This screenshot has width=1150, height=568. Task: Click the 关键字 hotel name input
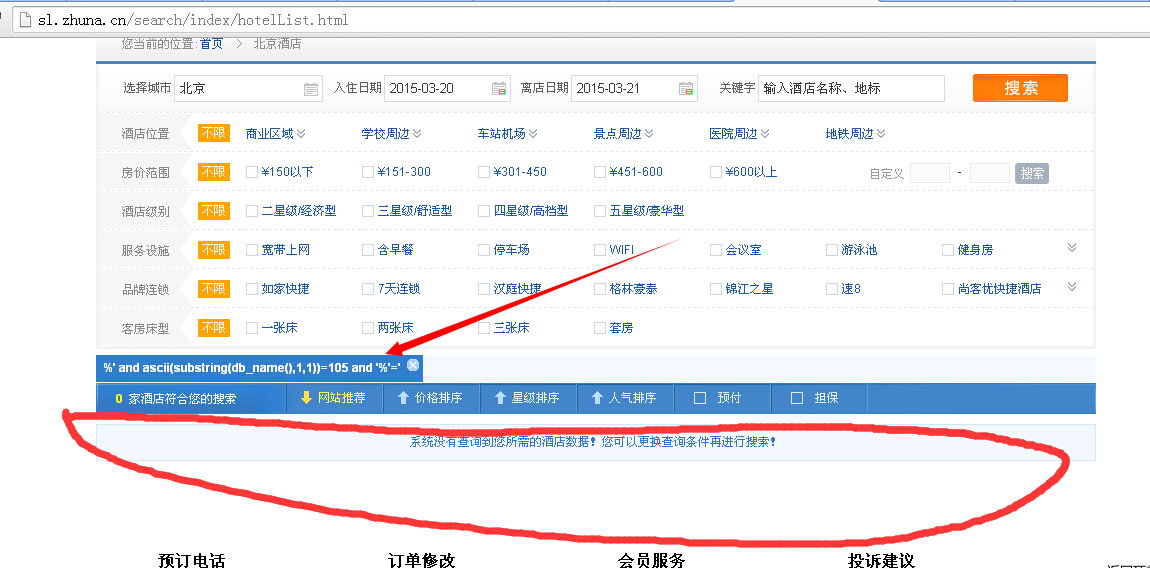[851, 89]
